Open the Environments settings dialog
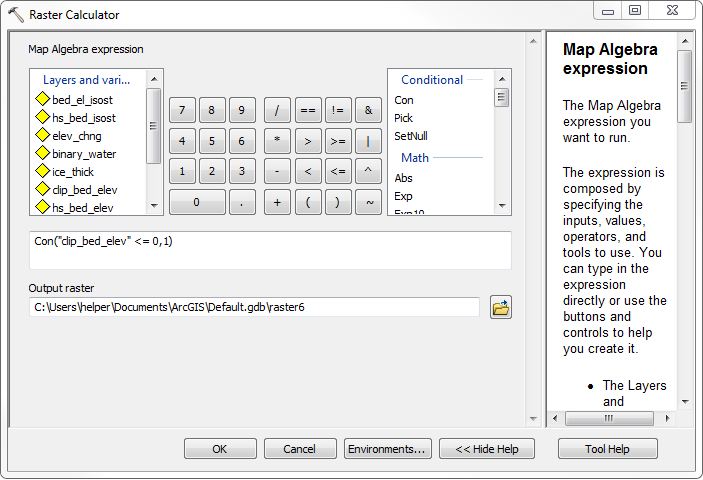This screenshot has width=703, height=480. [388, 449]
